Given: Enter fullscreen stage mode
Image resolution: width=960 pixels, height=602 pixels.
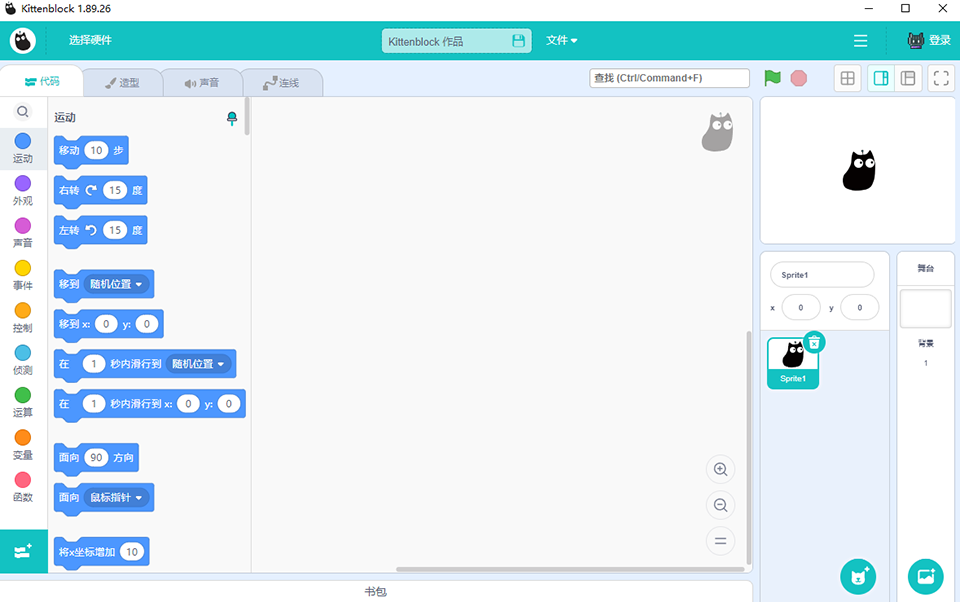Looking at the screenshot, I should 941,78.
